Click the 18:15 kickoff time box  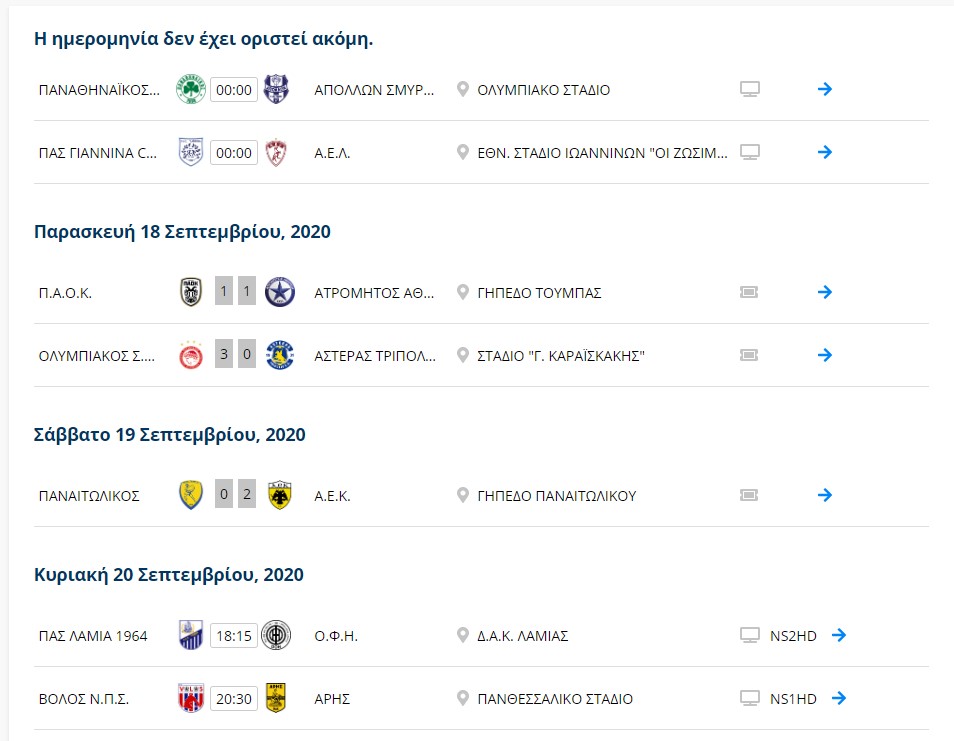click(234, 636)
